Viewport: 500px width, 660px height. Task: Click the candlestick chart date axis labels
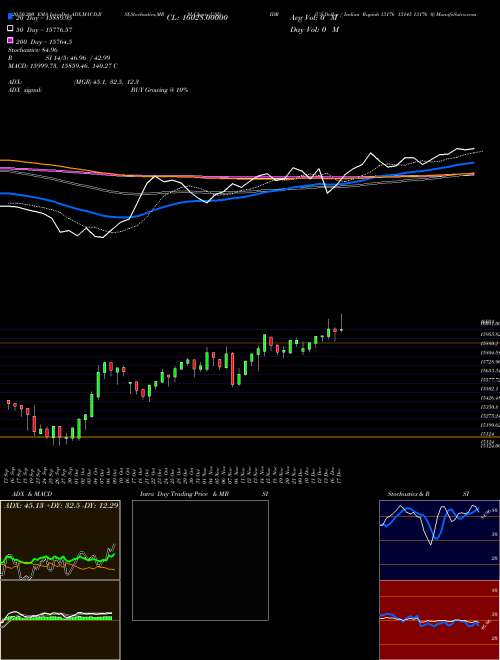tap(173, 474)
